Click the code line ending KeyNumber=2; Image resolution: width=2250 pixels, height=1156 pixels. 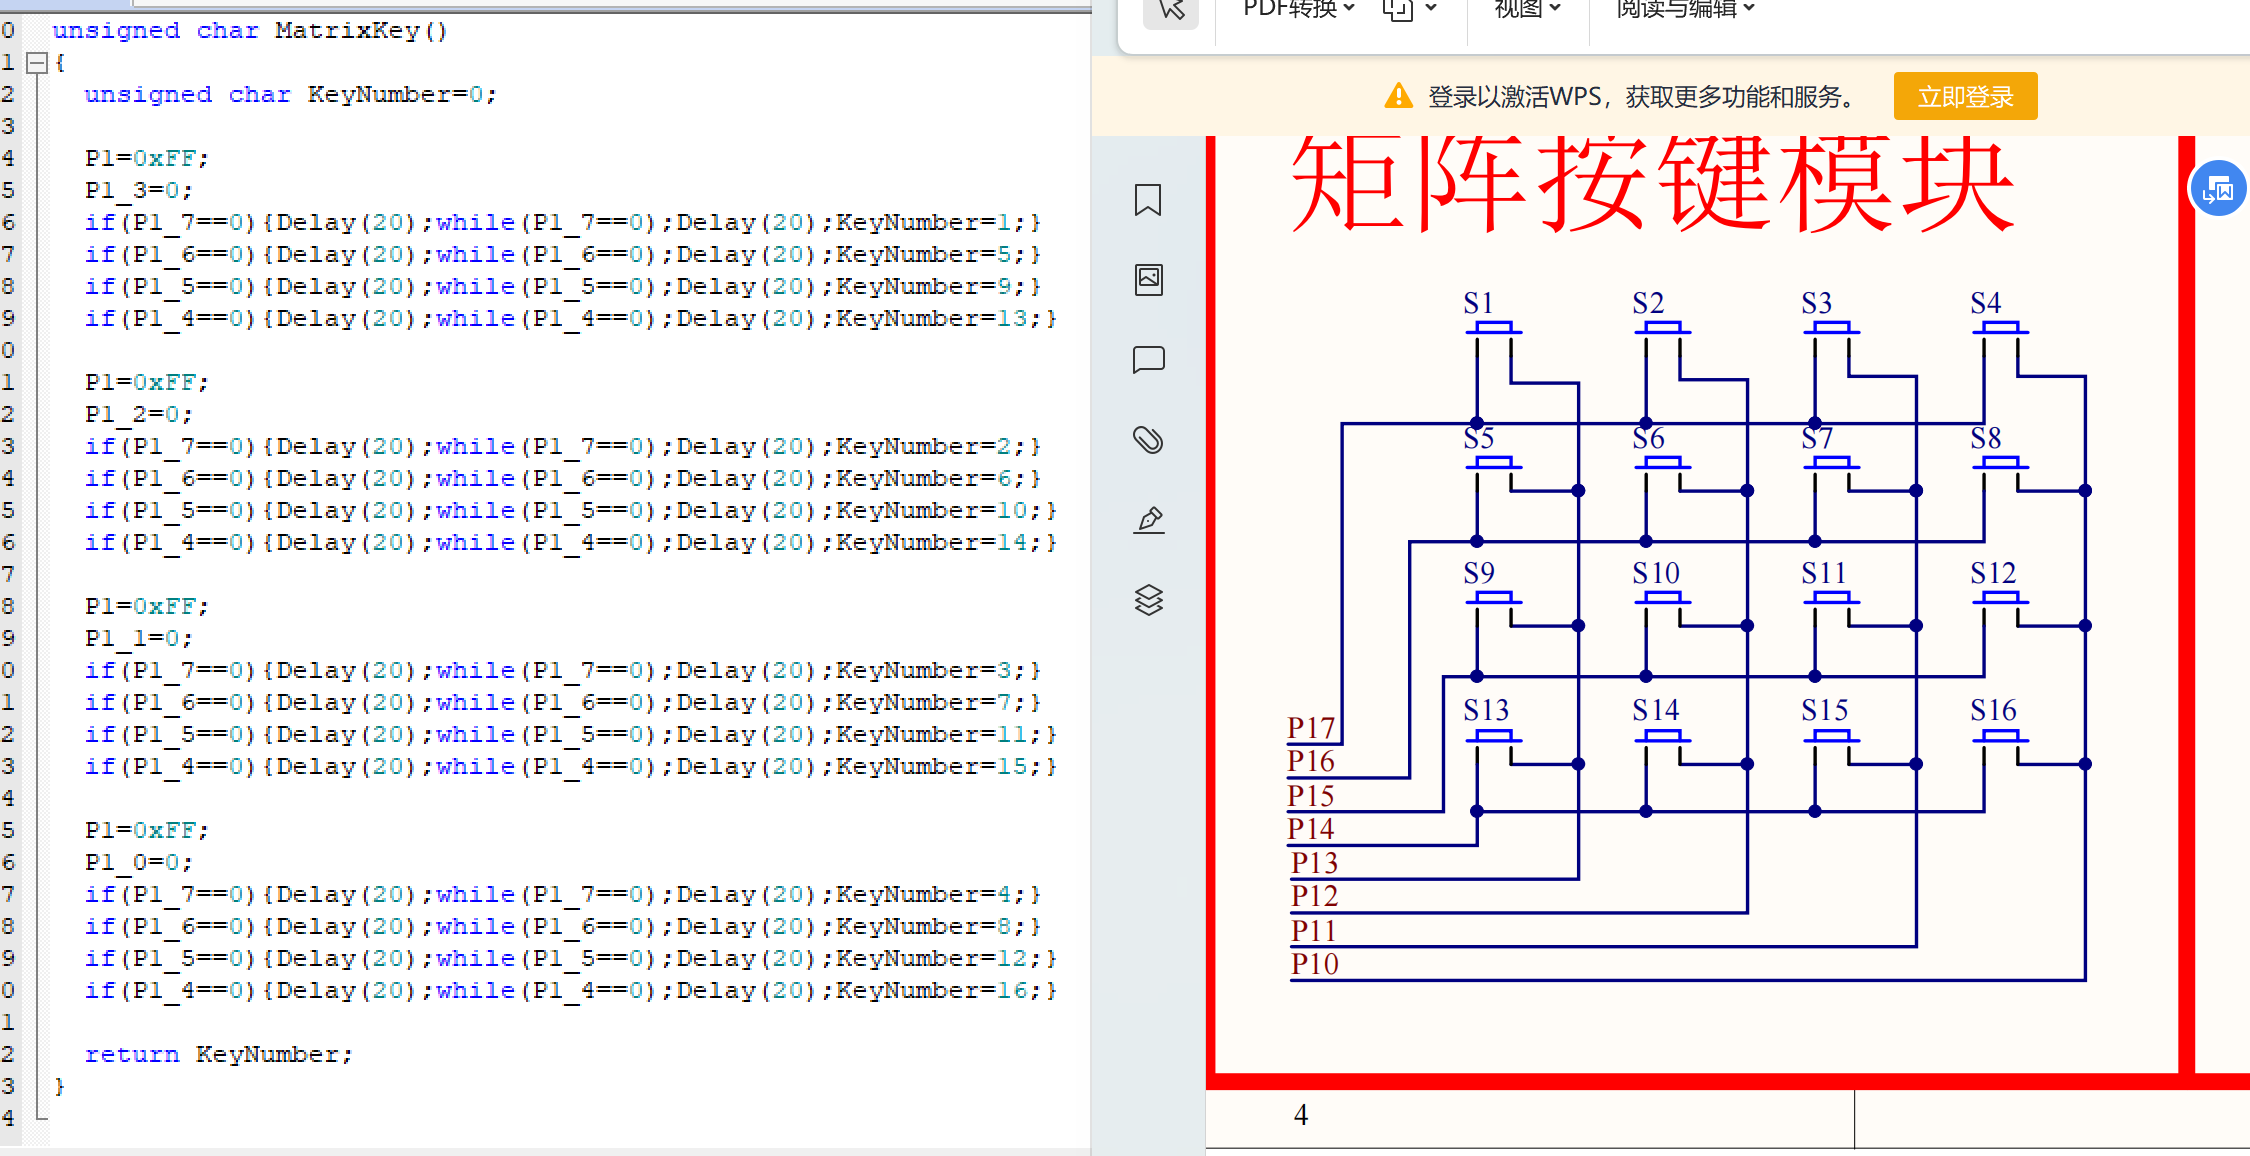[x=563, y=447]
